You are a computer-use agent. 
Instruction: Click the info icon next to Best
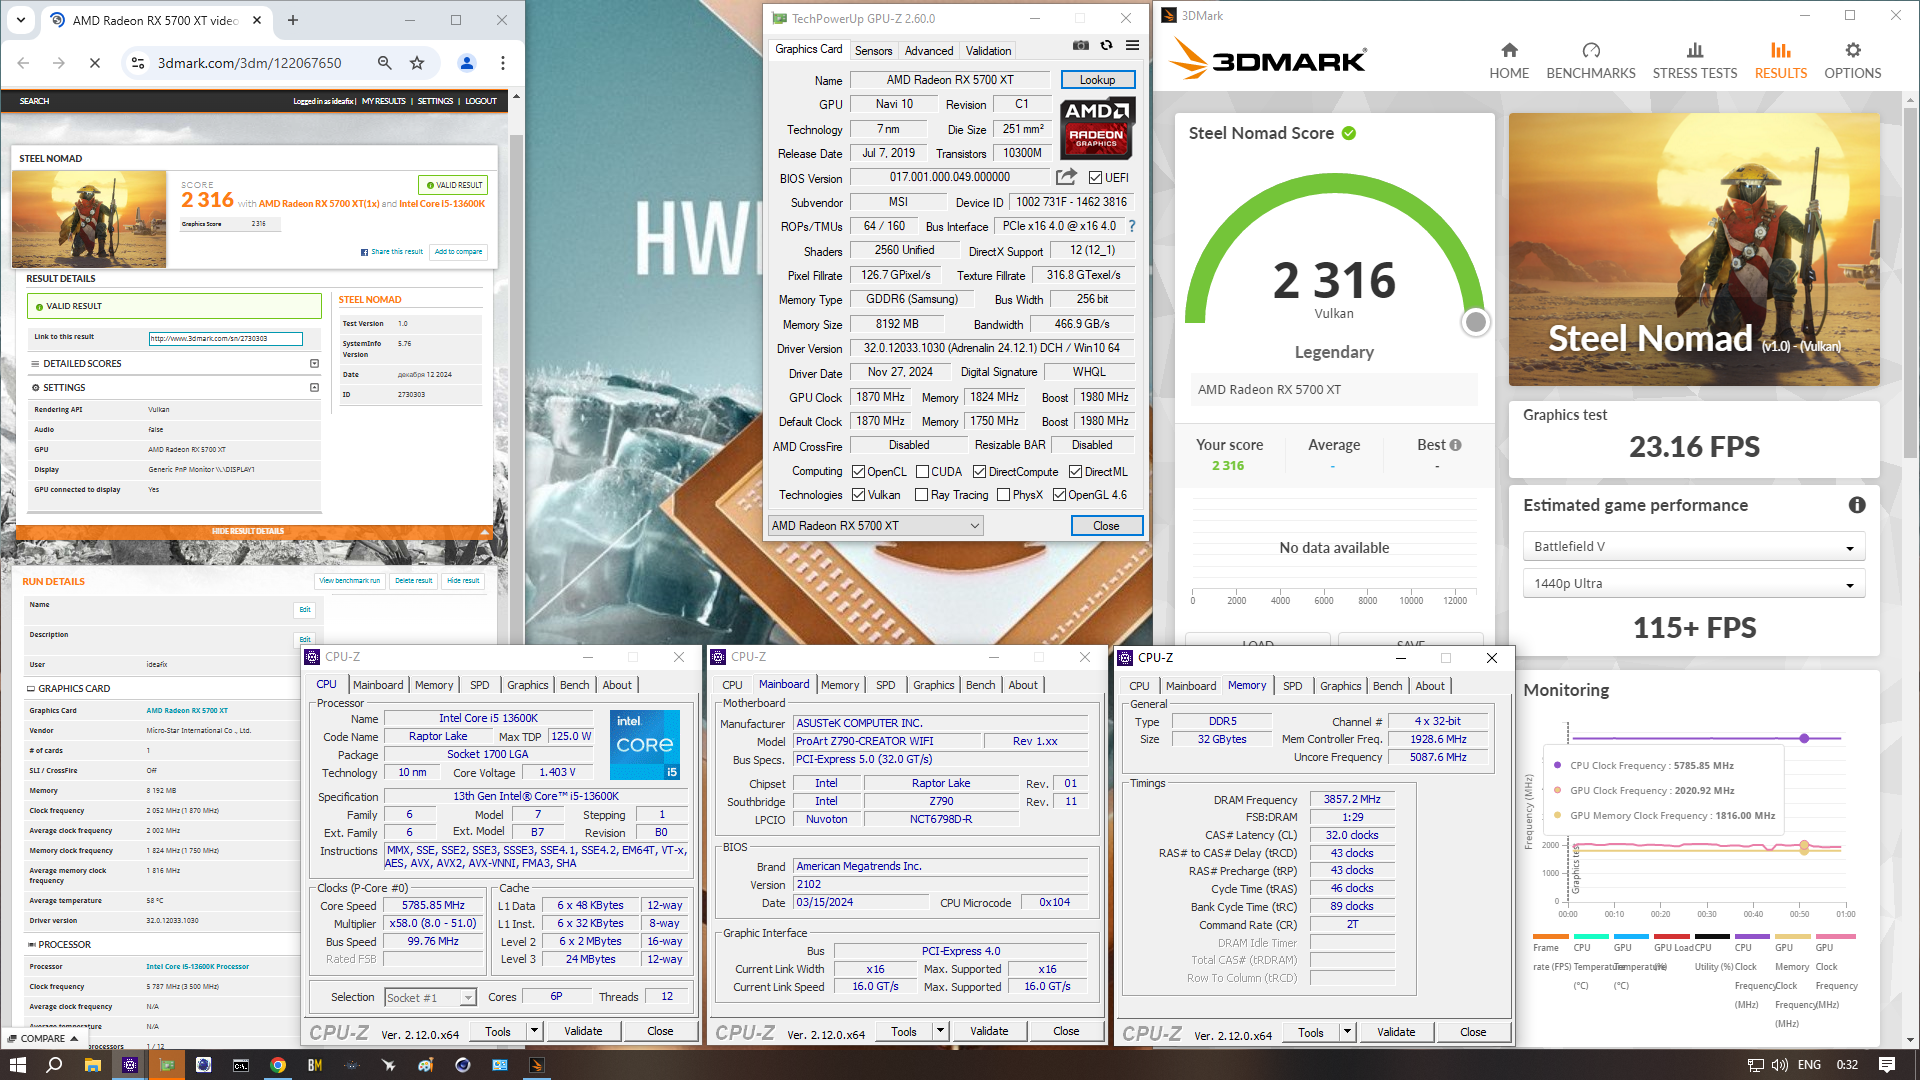[1455, 445]
